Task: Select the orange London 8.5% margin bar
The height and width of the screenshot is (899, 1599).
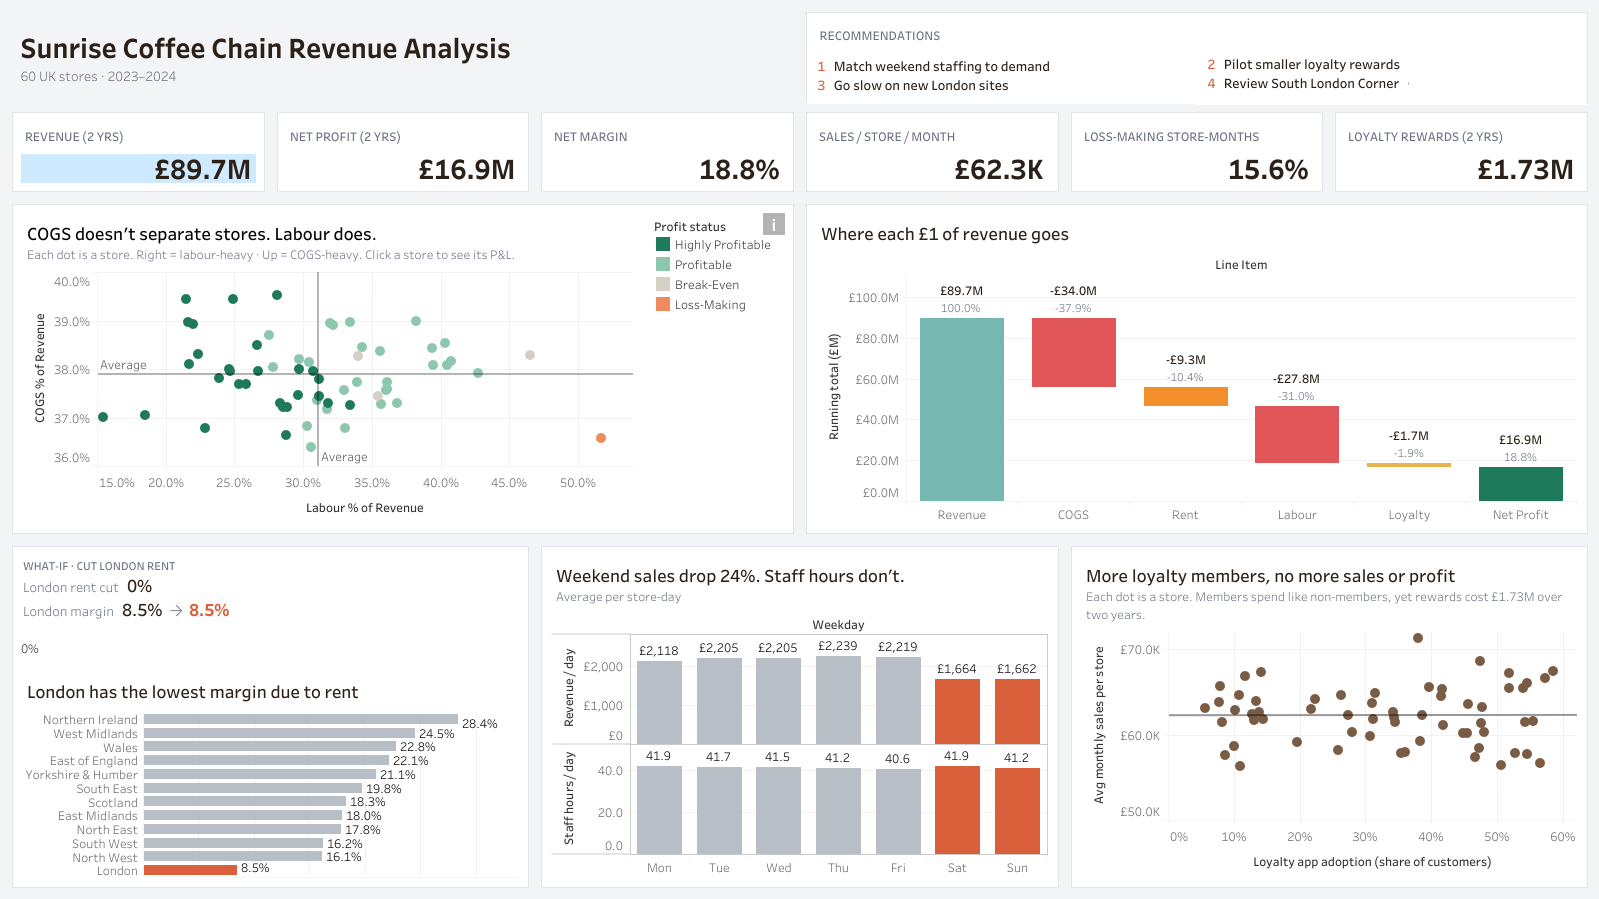Action: click(190, 870)
